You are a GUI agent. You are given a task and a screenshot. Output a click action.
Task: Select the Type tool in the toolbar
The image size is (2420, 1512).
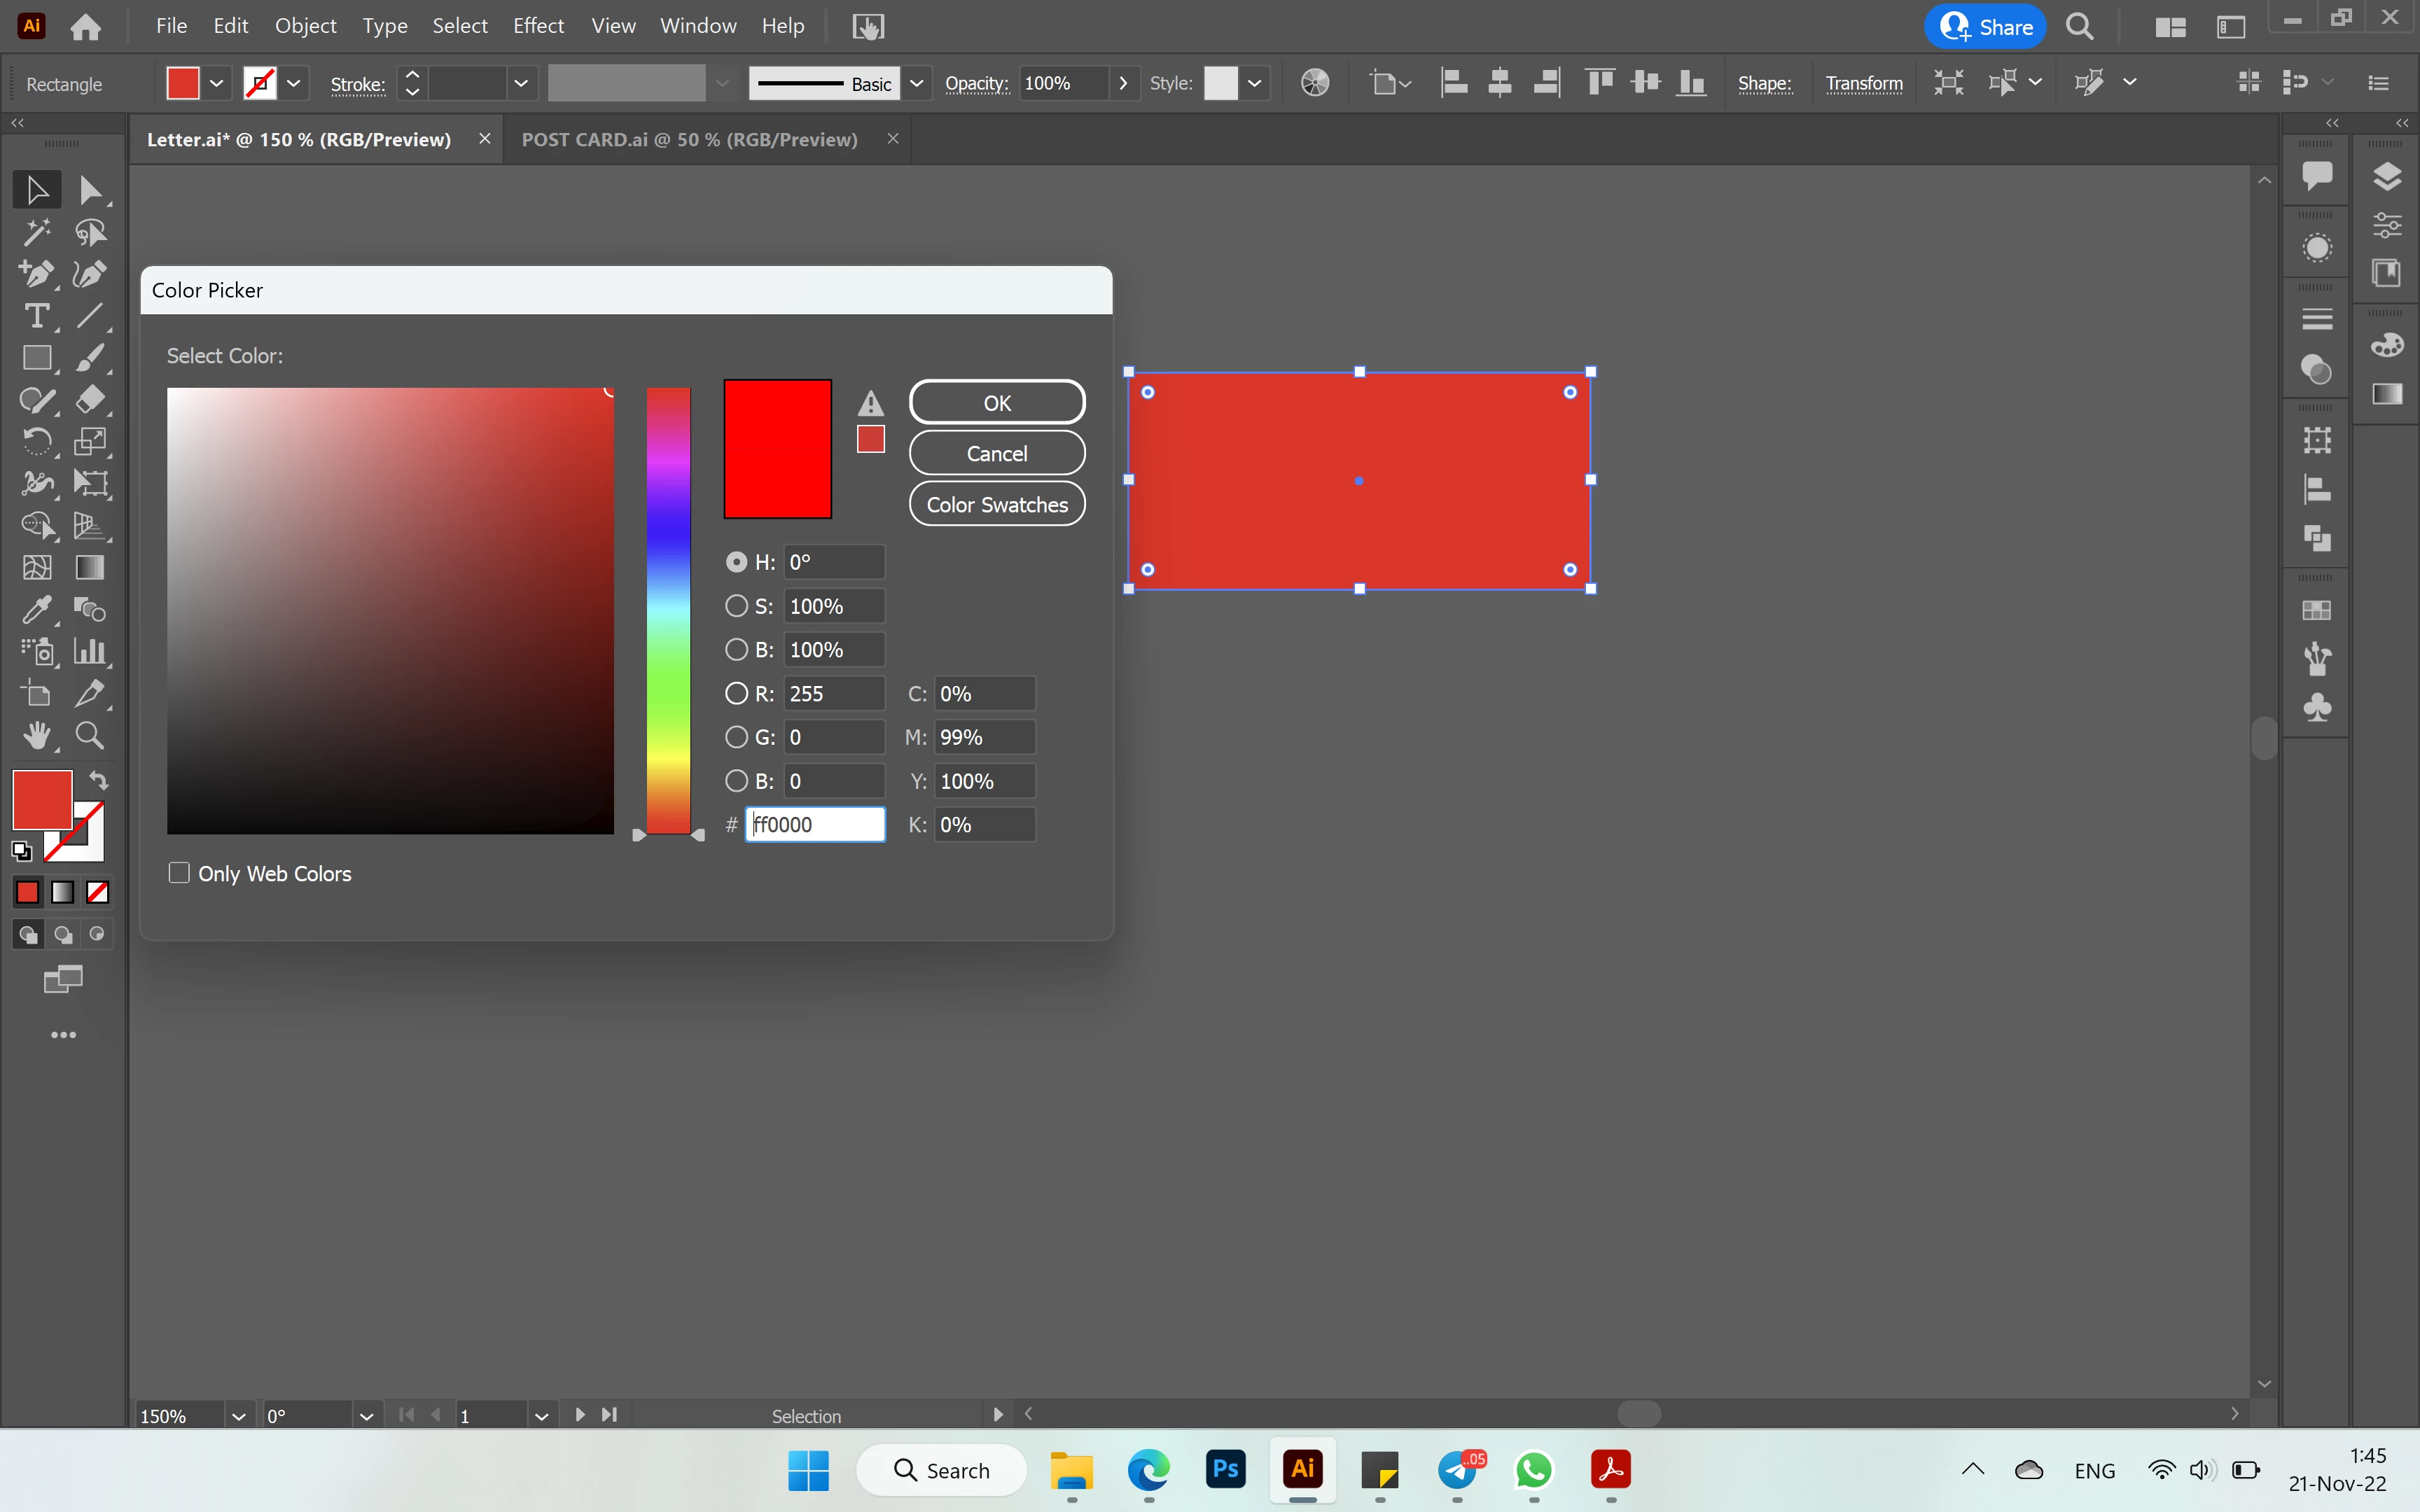(x=36, y=316)
